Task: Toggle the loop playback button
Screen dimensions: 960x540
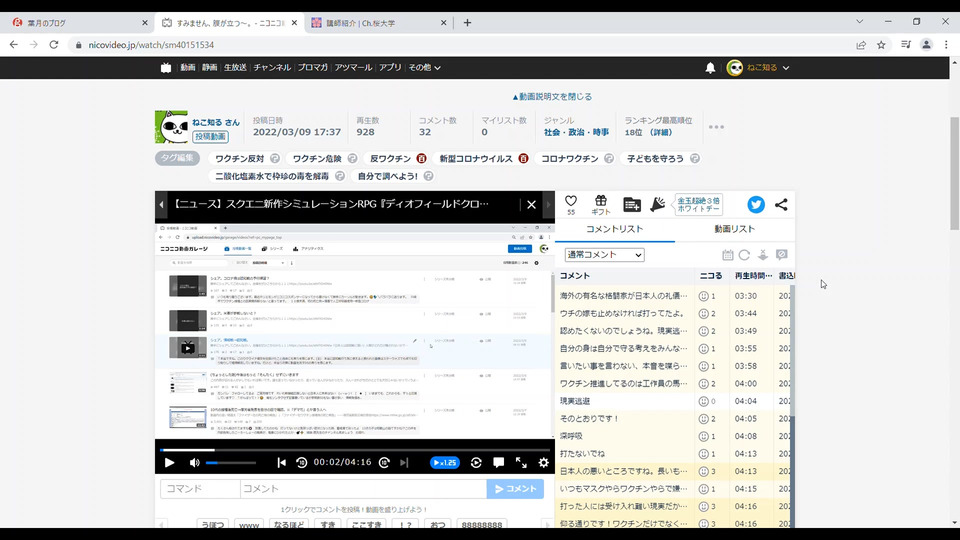Action: click(476, 463)
